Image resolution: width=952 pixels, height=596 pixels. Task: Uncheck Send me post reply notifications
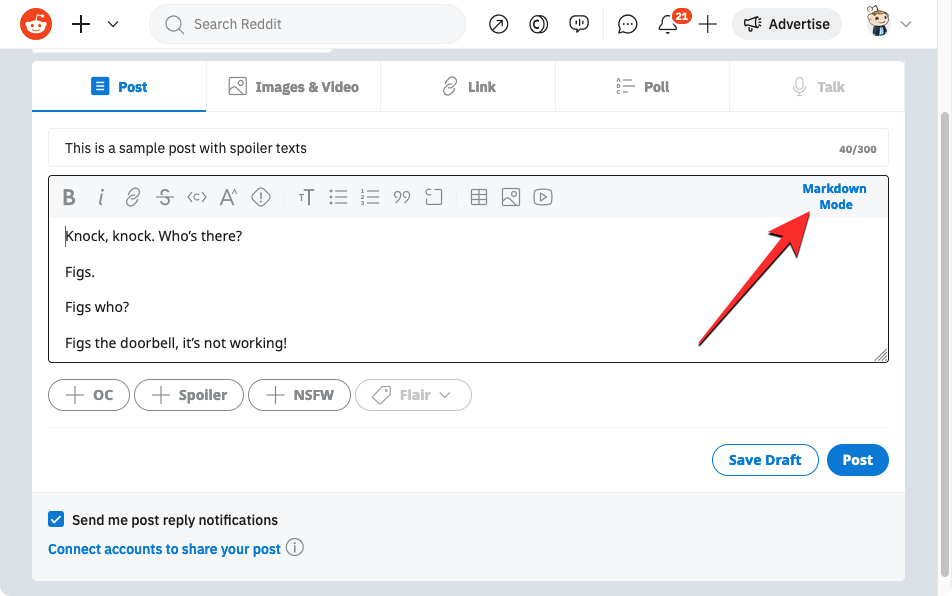[56, 520]
